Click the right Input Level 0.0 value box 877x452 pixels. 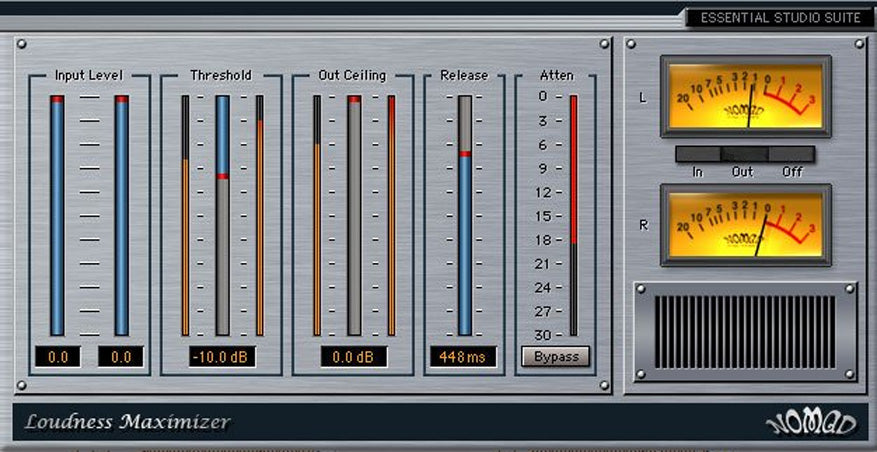tap(121, 357)
